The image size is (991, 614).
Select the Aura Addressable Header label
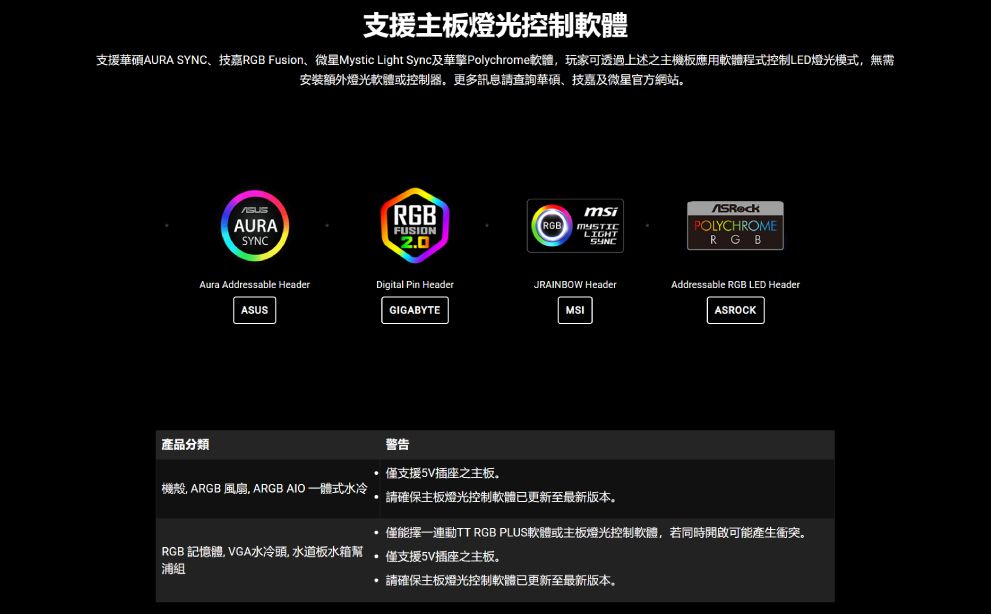255,285
